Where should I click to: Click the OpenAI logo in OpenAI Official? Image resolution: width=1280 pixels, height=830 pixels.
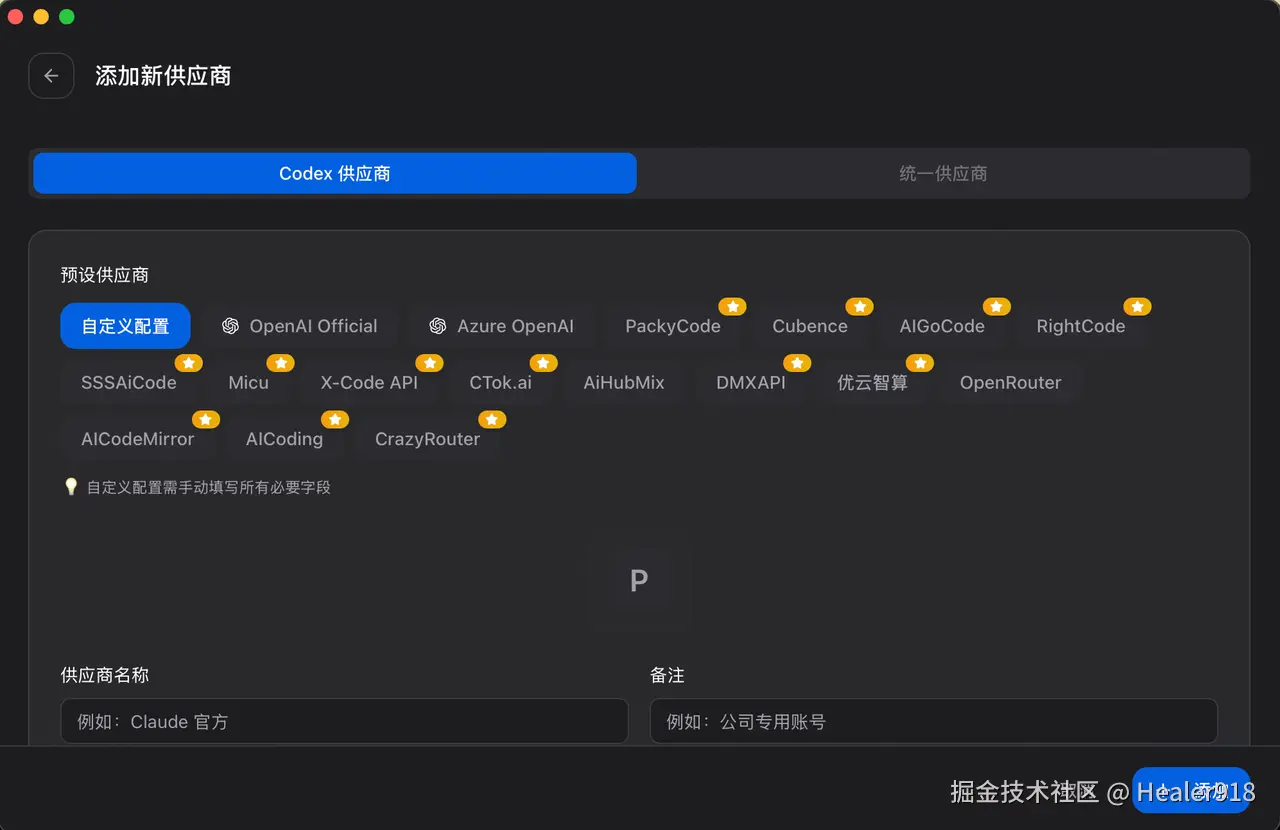point(231,326)
